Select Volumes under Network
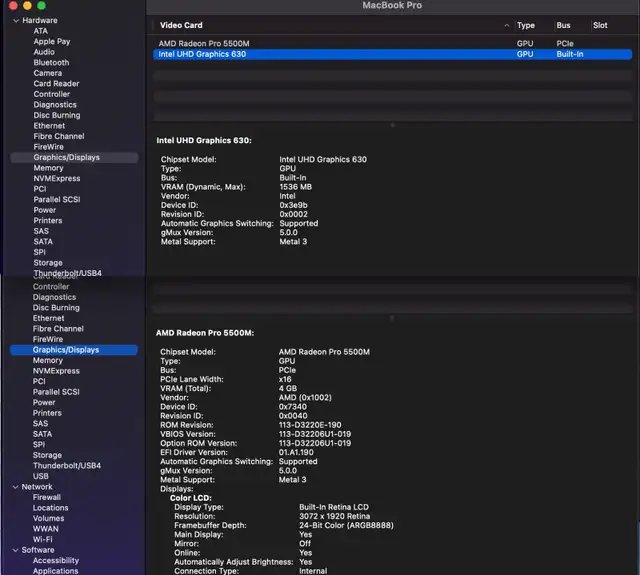 pos(49,518)
